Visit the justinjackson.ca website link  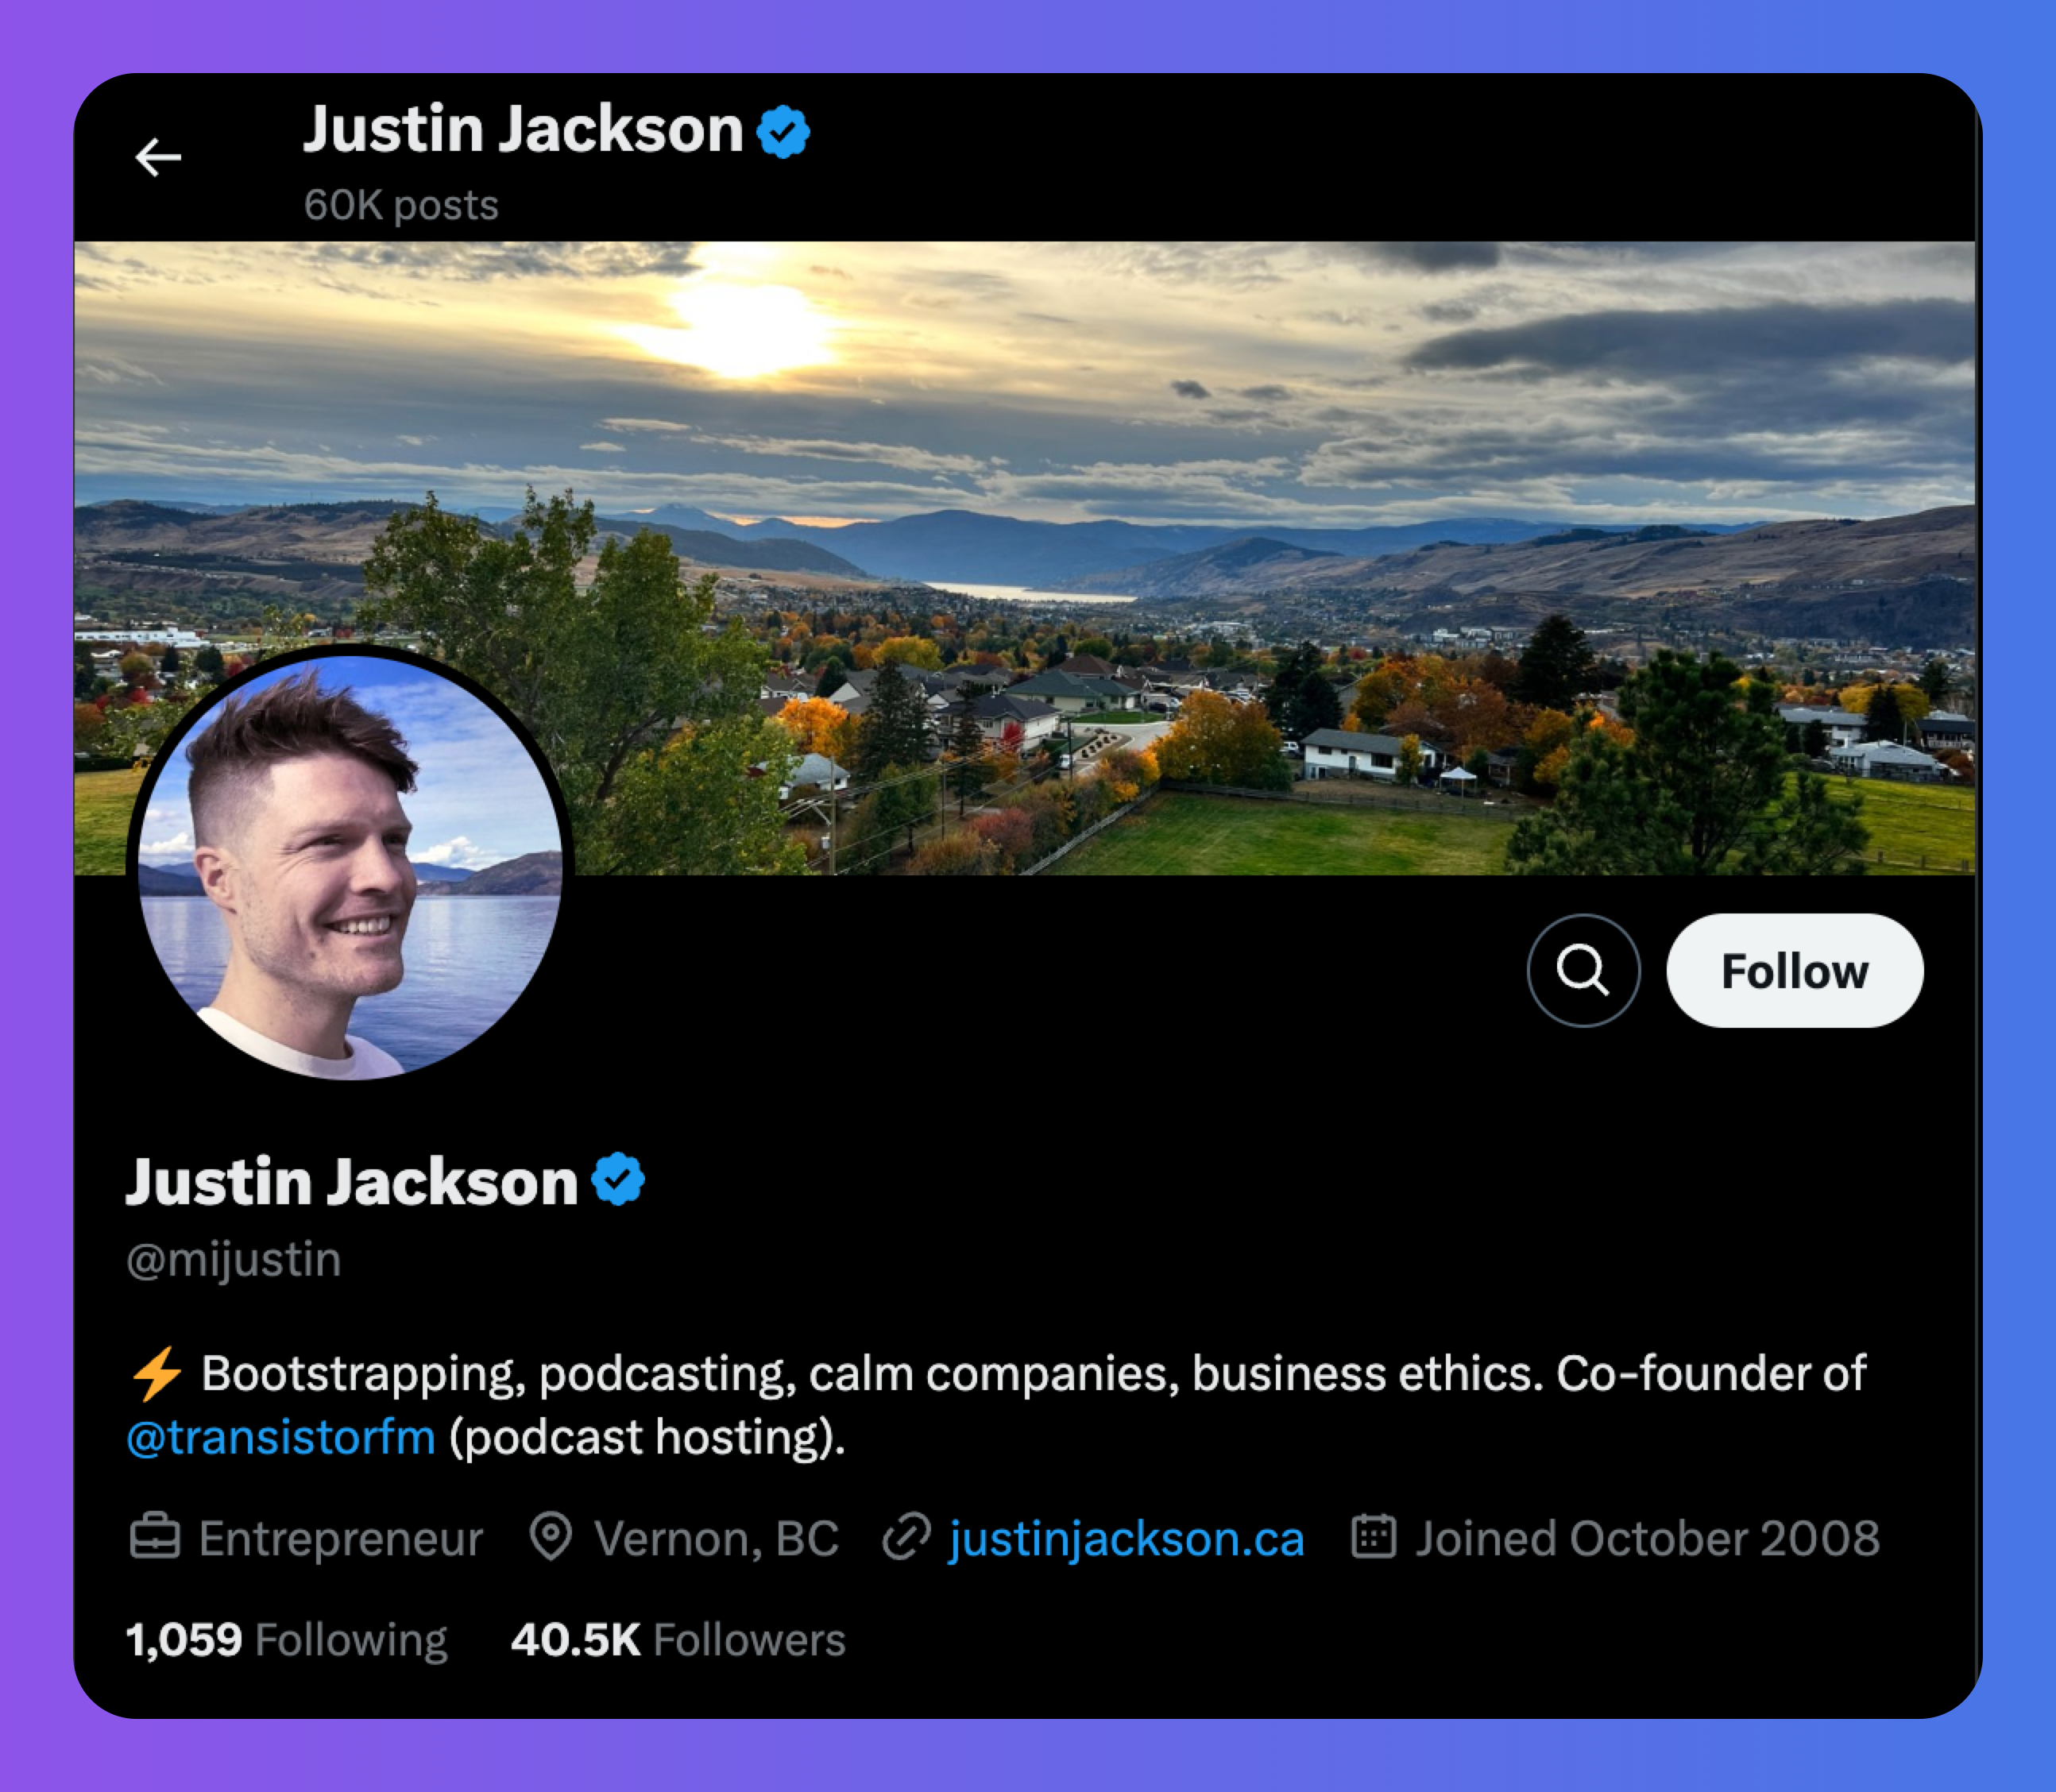(1127, 1538)
